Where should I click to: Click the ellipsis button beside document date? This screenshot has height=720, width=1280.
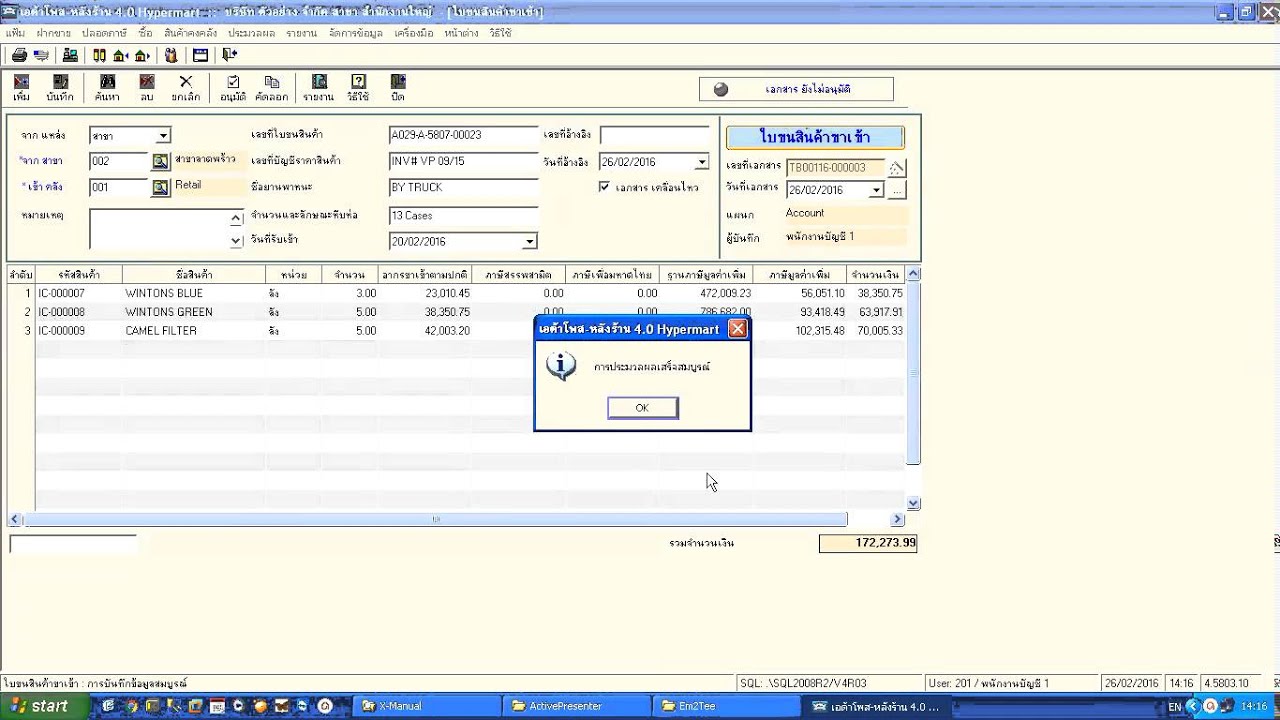coord(897,190)
